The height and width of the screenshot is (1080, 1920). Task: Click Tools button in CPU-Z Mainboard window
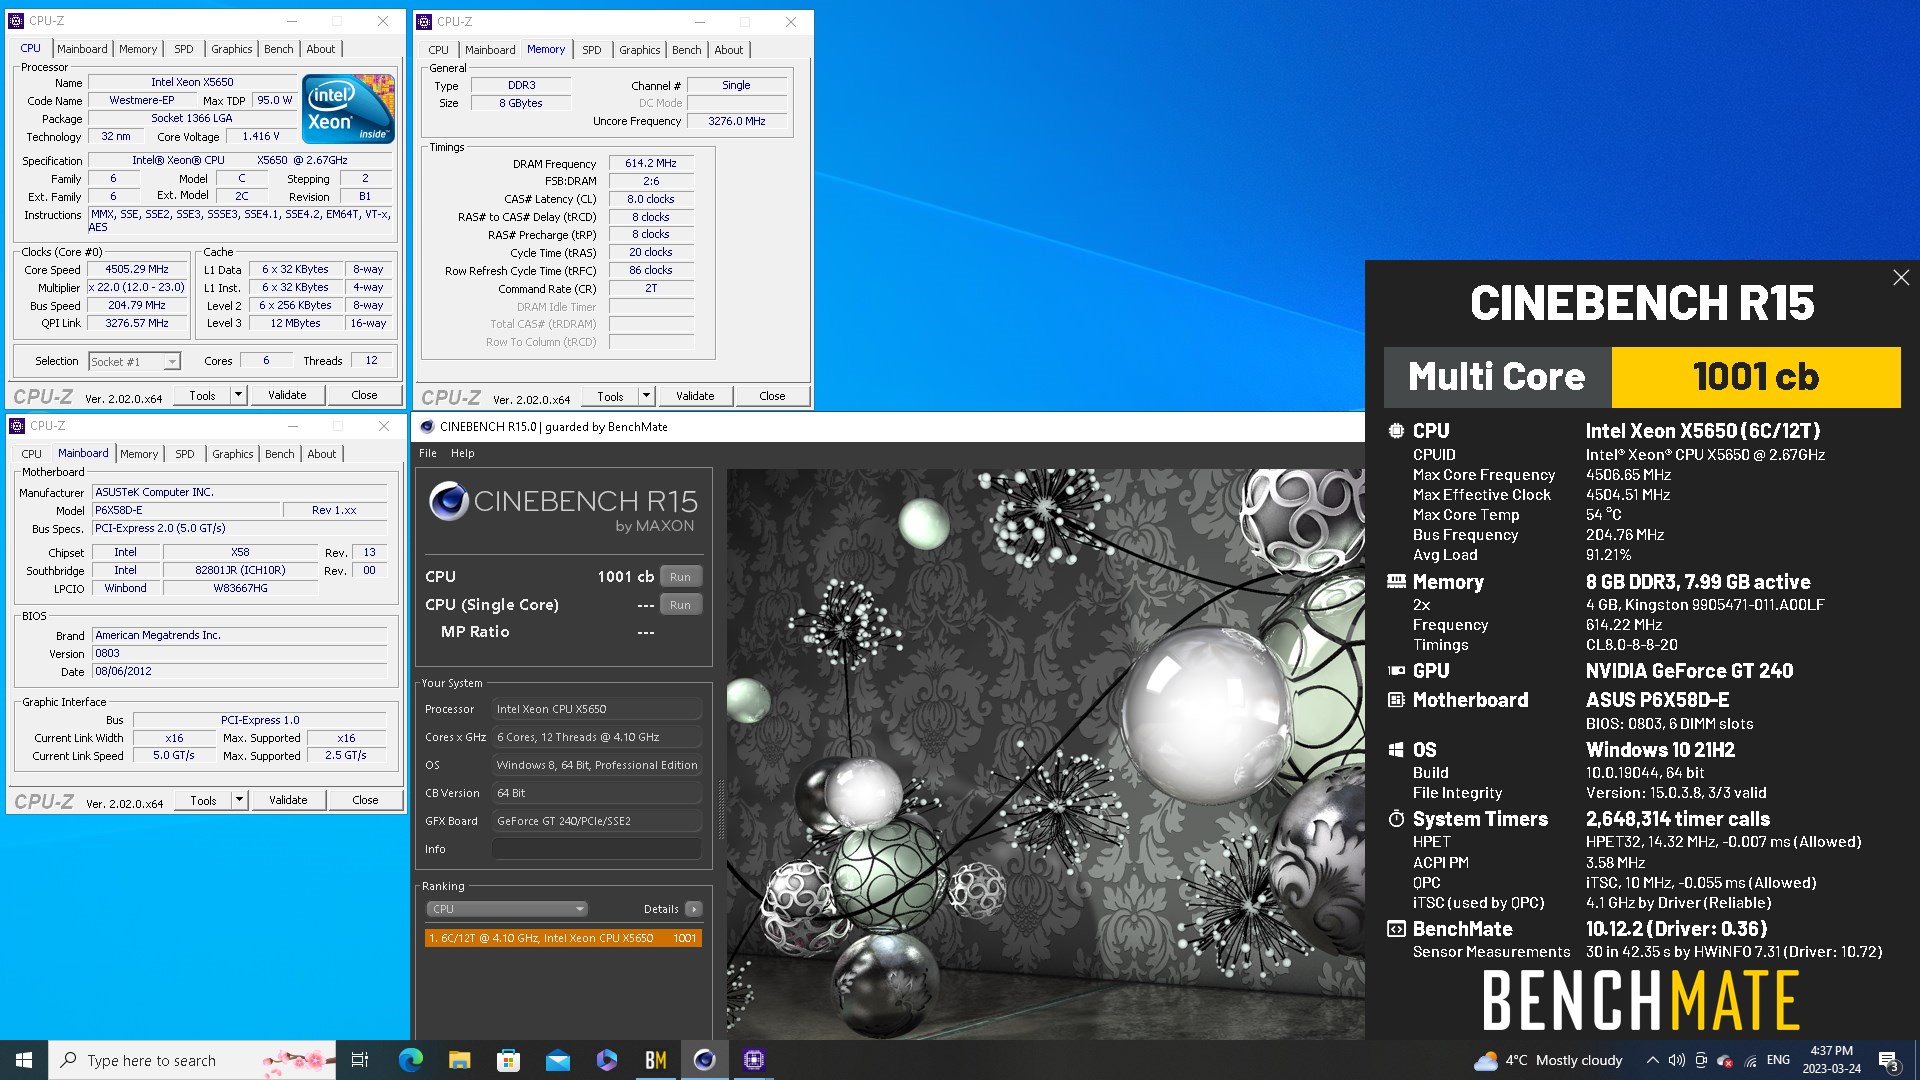tap(203, 800)
